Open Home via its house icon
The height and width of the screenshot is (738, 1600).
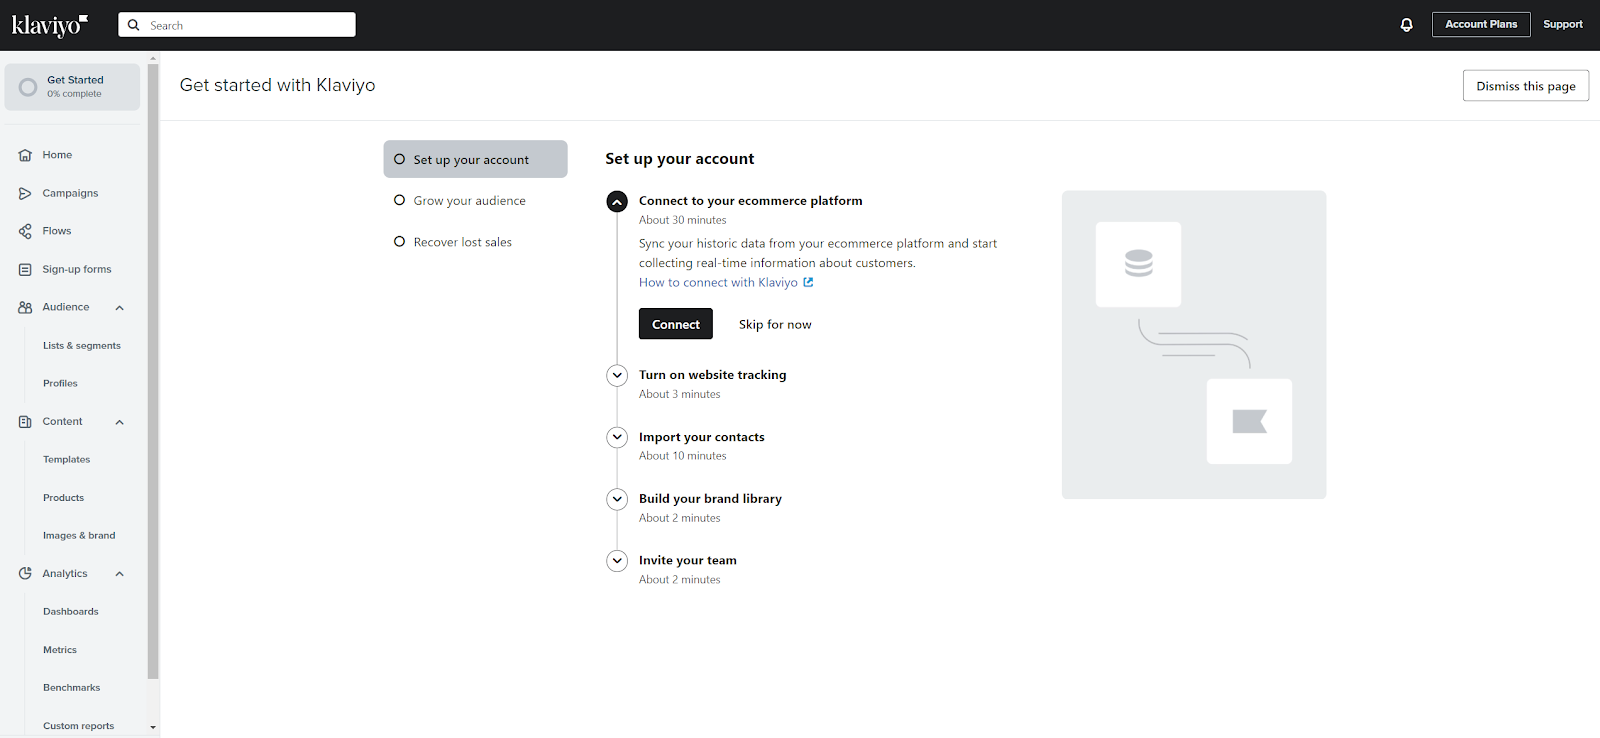[x=25, y=155]
